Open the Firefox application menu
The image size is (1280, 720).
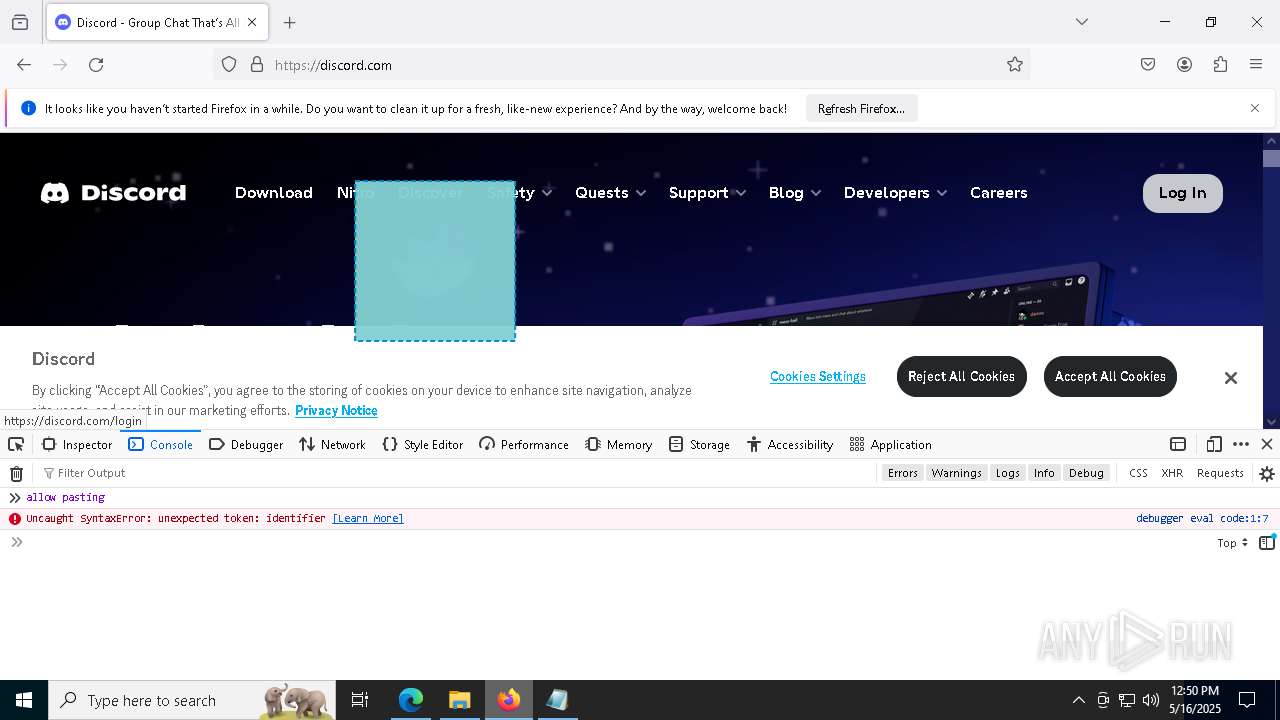[1256, 65]
